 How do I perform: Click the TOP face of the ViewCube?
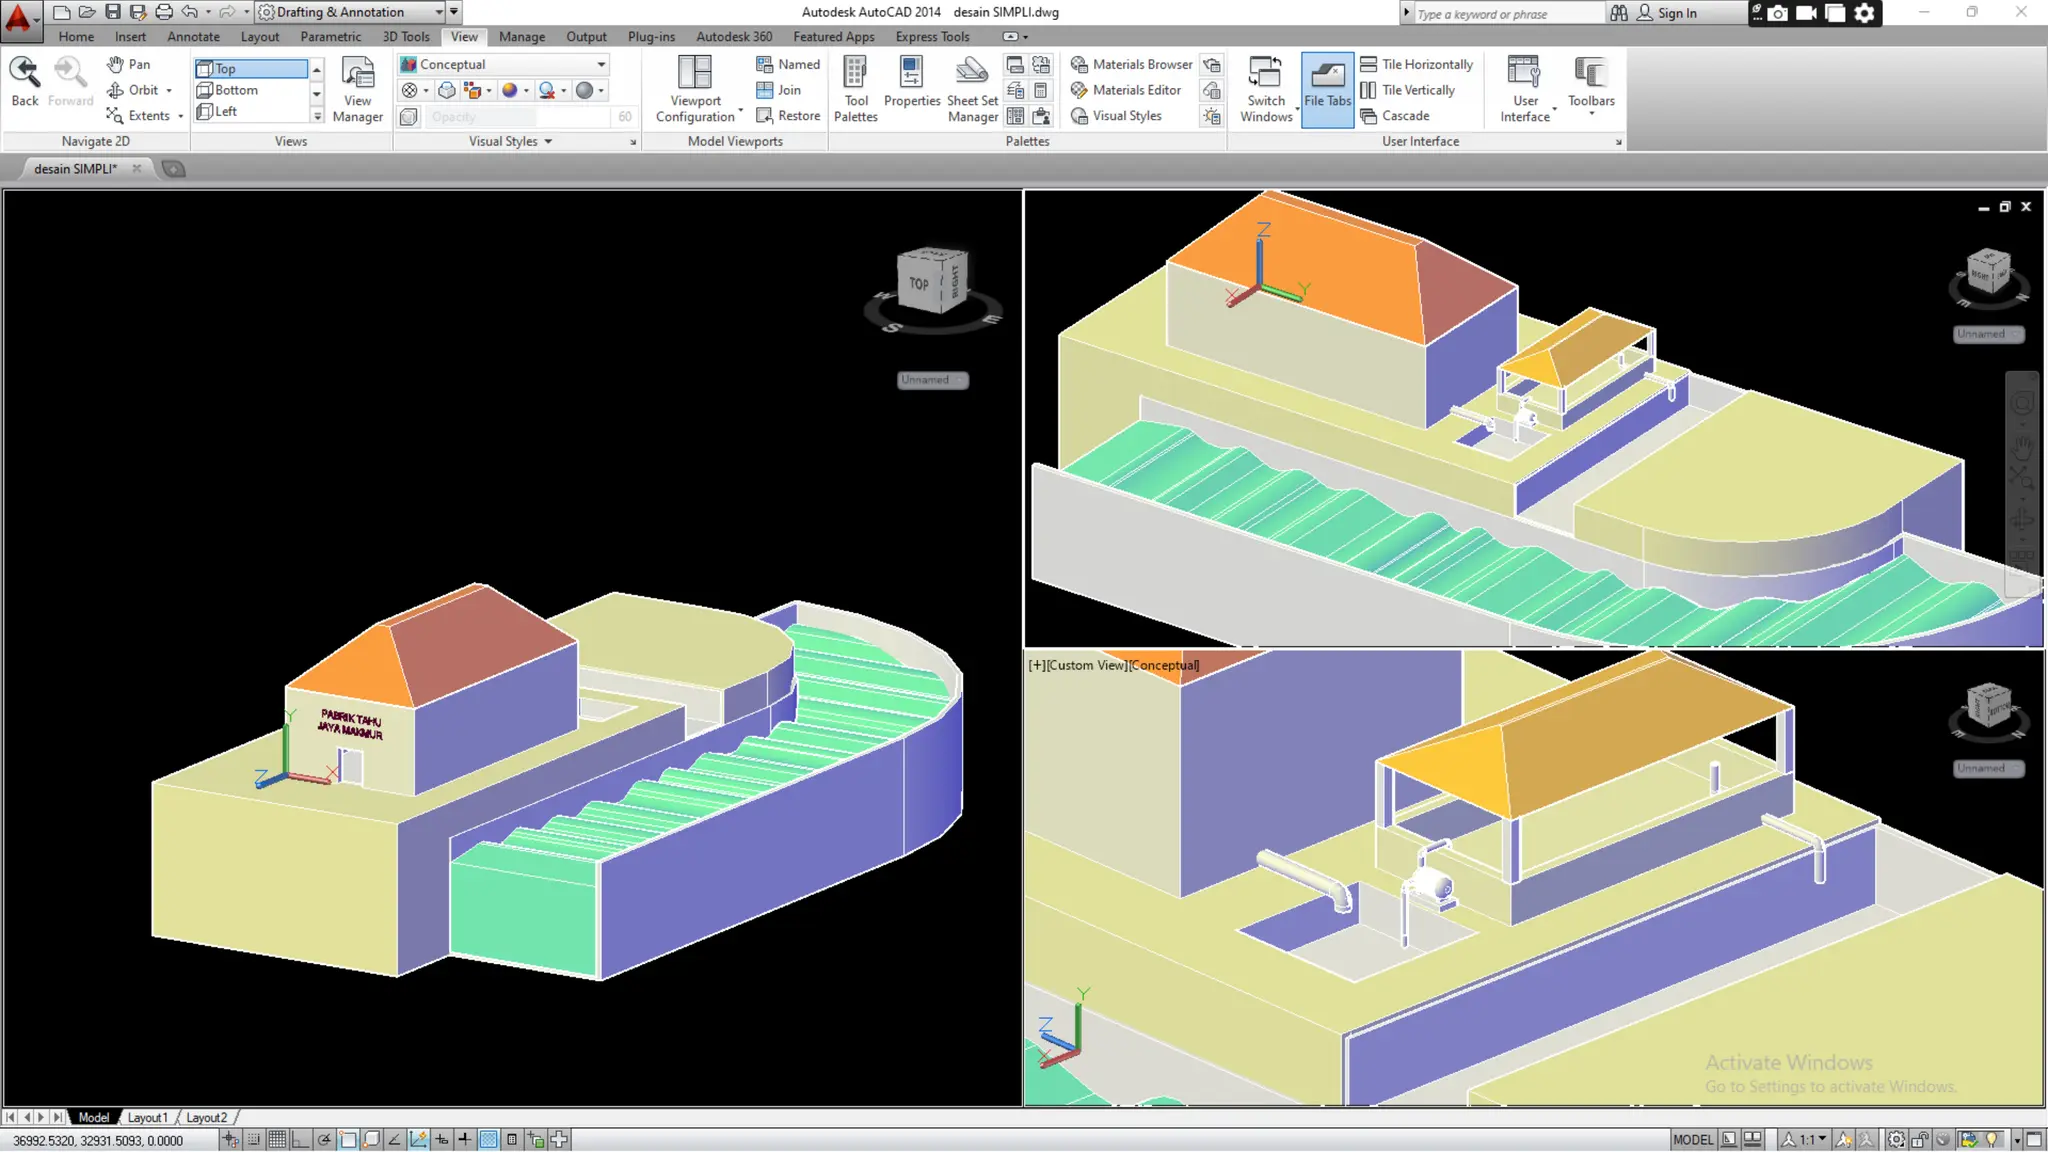(x=919, y=284)
